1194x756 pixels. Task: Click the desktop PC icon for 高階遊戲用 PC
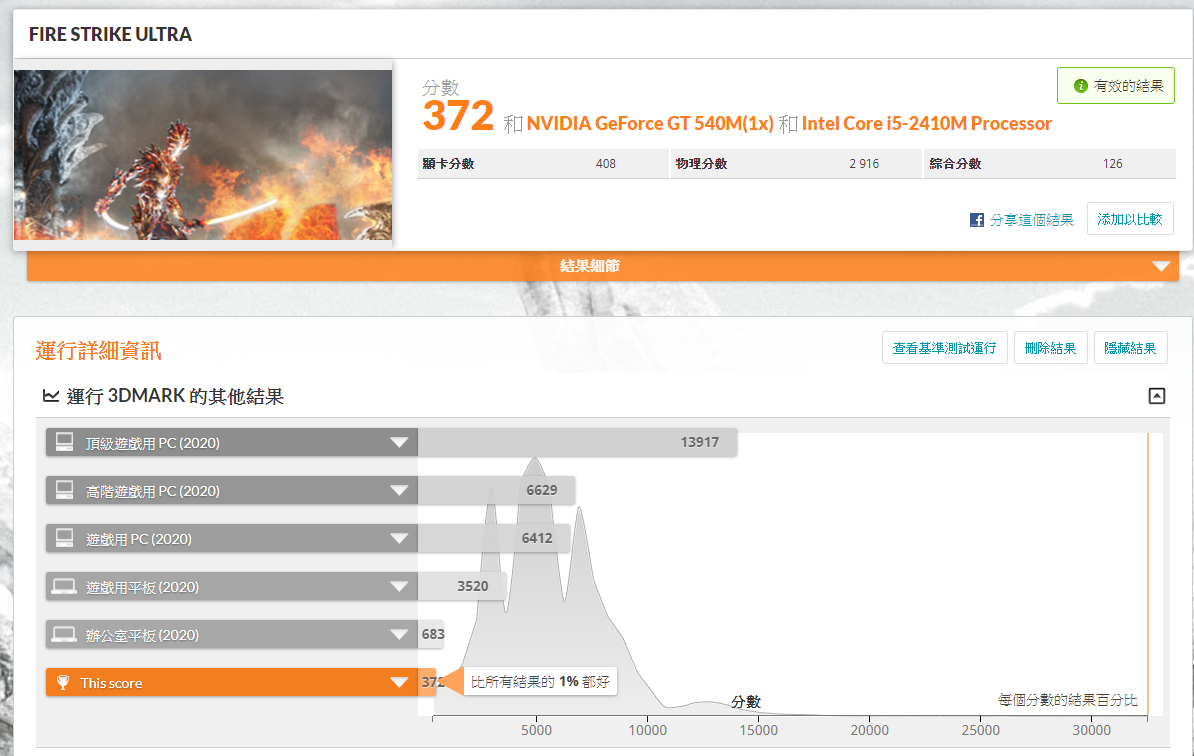[x=65, y=490]
